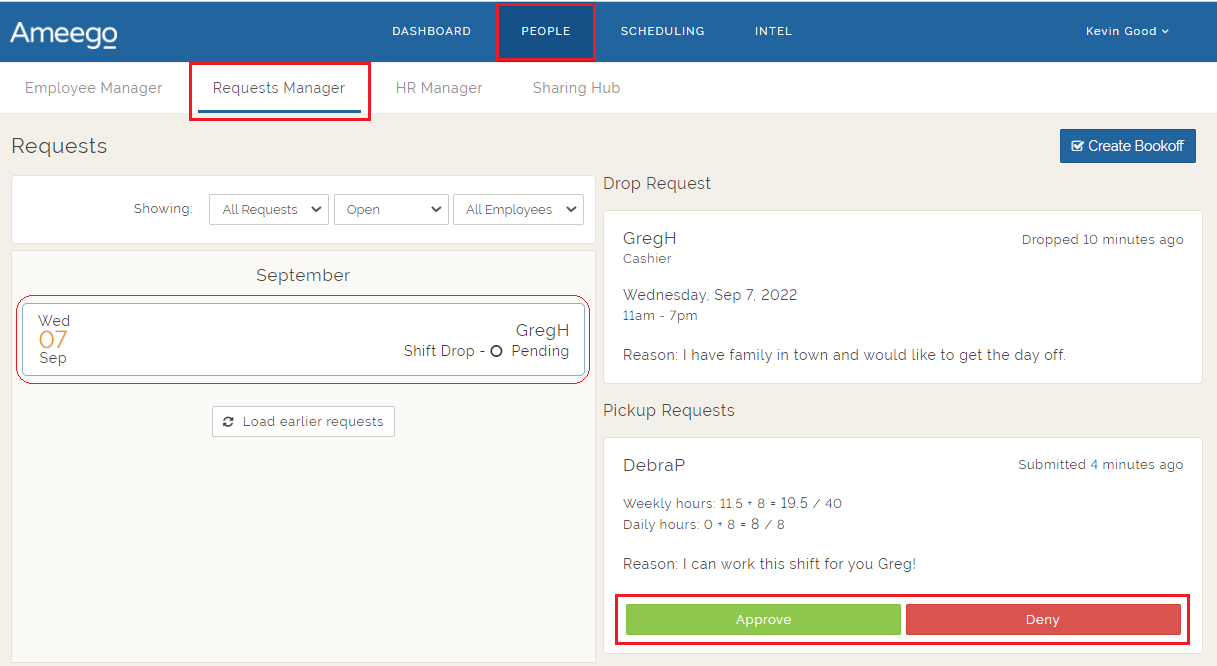
Task: Select the People section
Action: [545, 31]
